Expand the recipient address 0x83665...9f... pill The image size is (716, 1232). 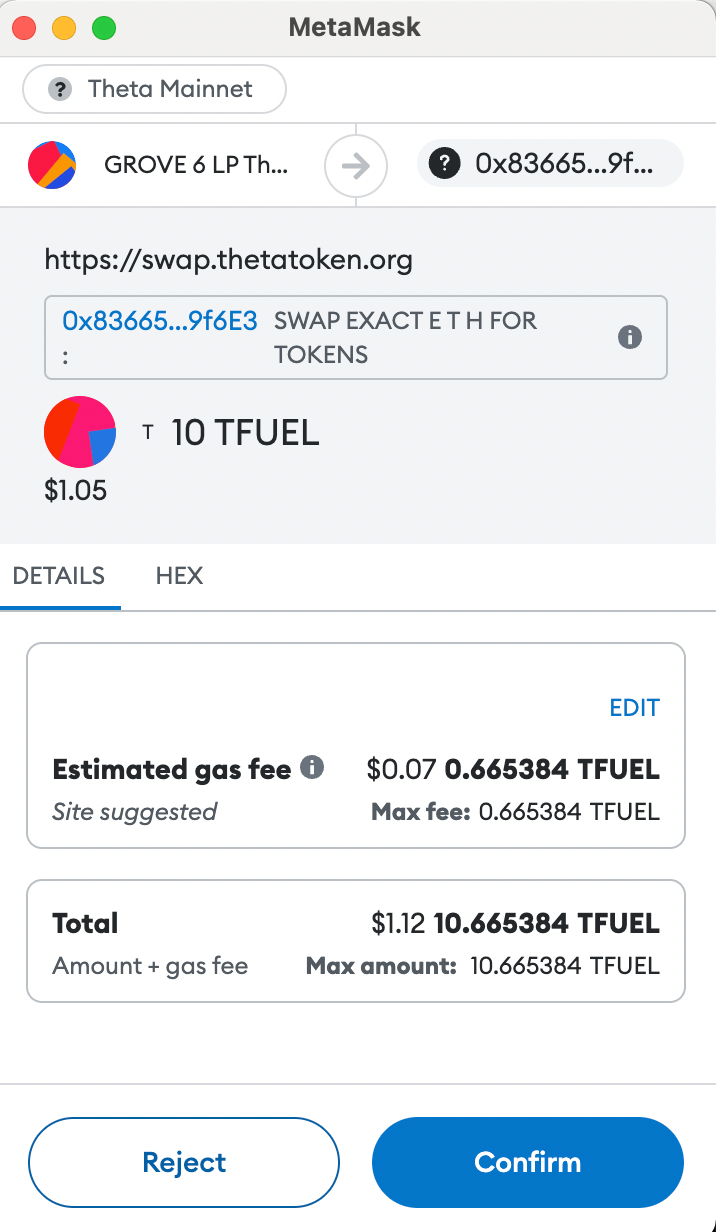pos(550,163)
